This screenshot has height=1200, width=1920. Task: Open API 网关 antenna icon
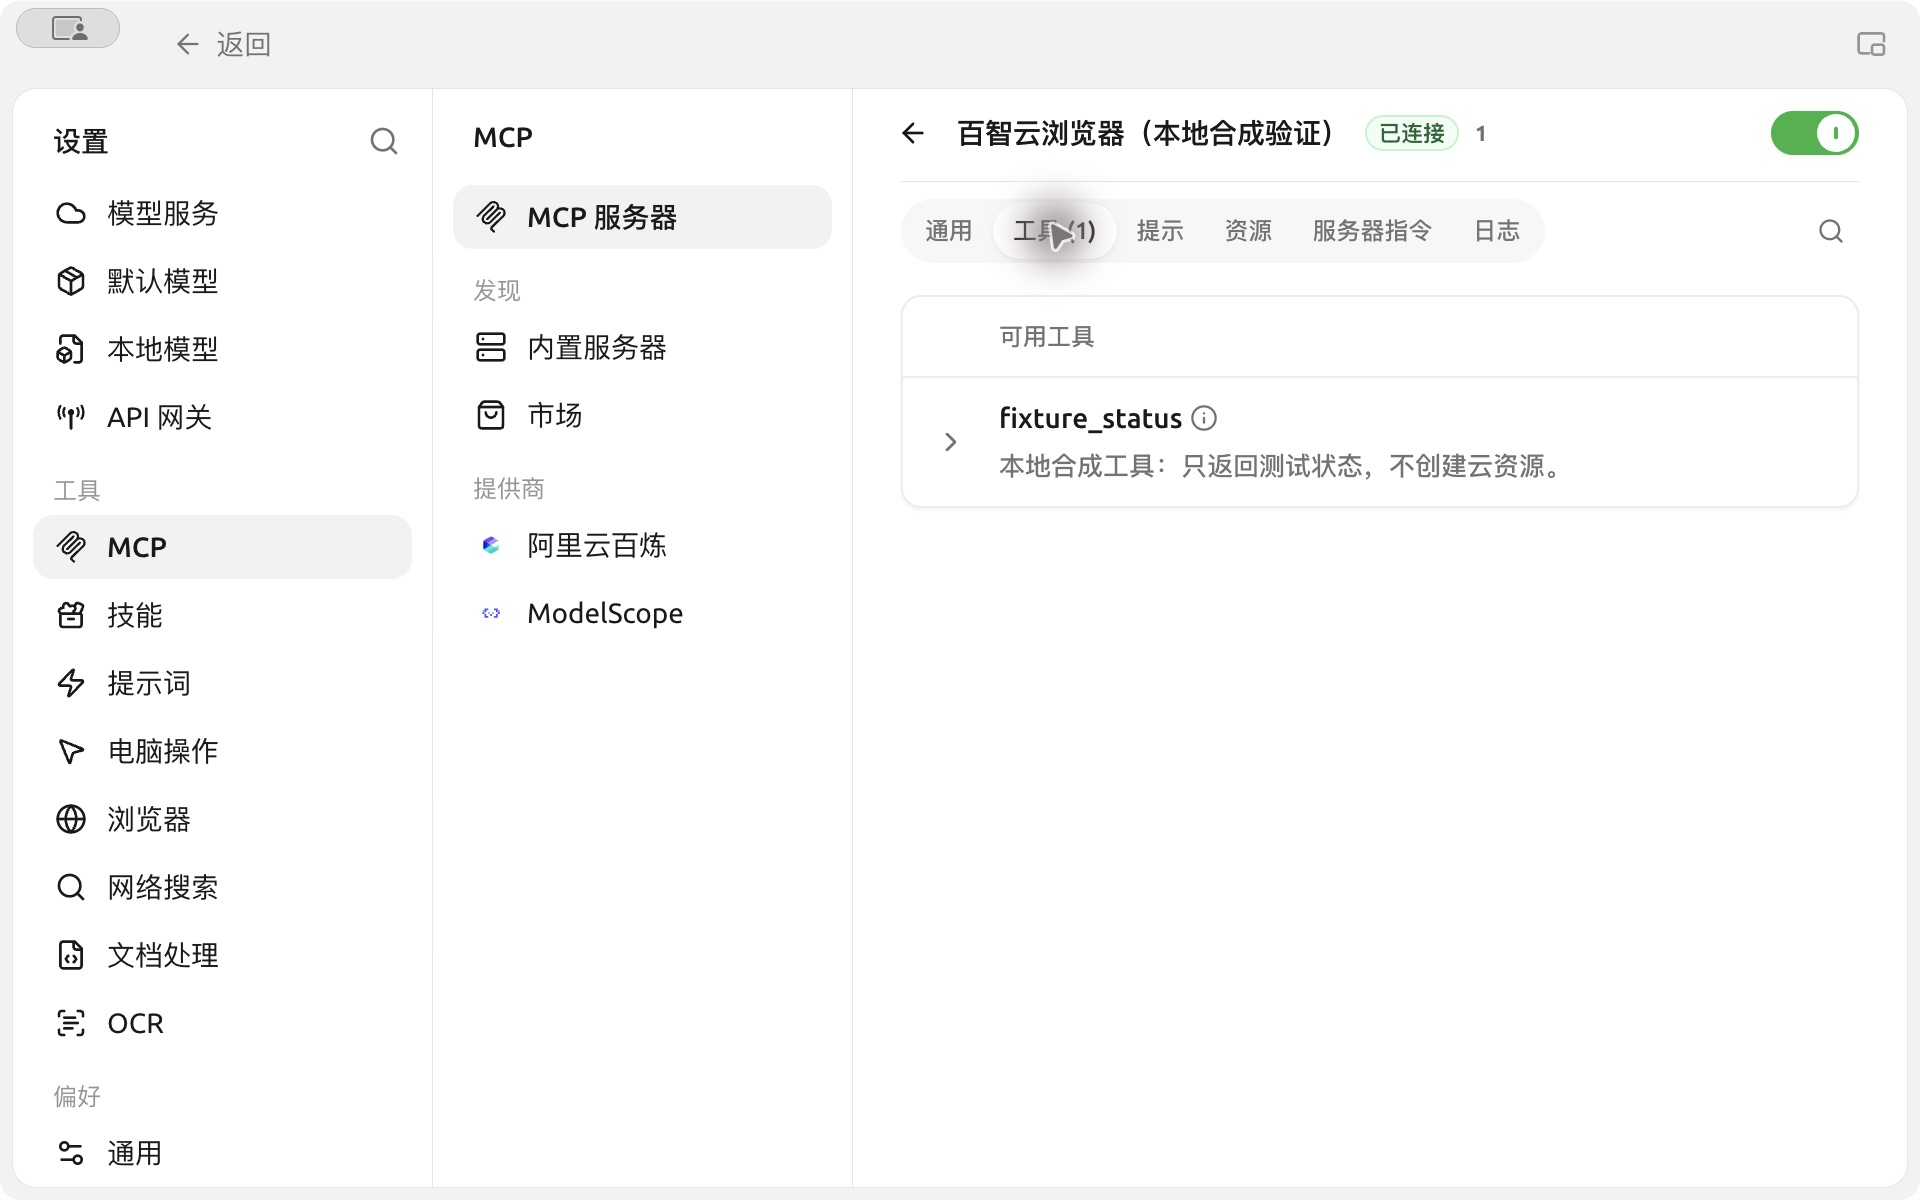[71, 417]
